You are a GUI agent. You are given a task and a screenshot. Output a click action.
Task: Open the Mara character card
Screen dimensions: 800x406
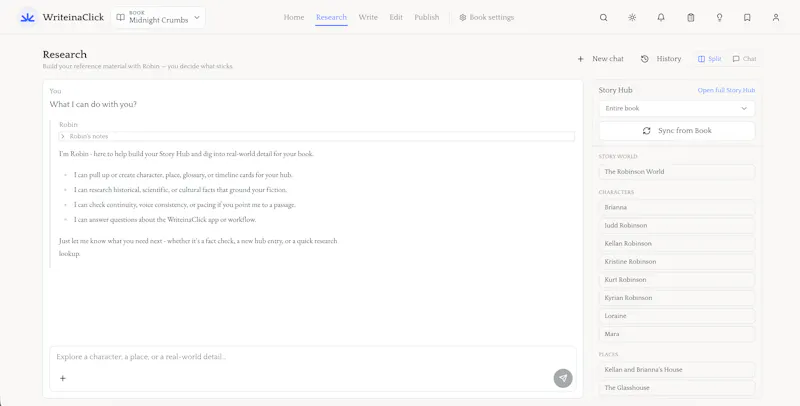[677, 334]
